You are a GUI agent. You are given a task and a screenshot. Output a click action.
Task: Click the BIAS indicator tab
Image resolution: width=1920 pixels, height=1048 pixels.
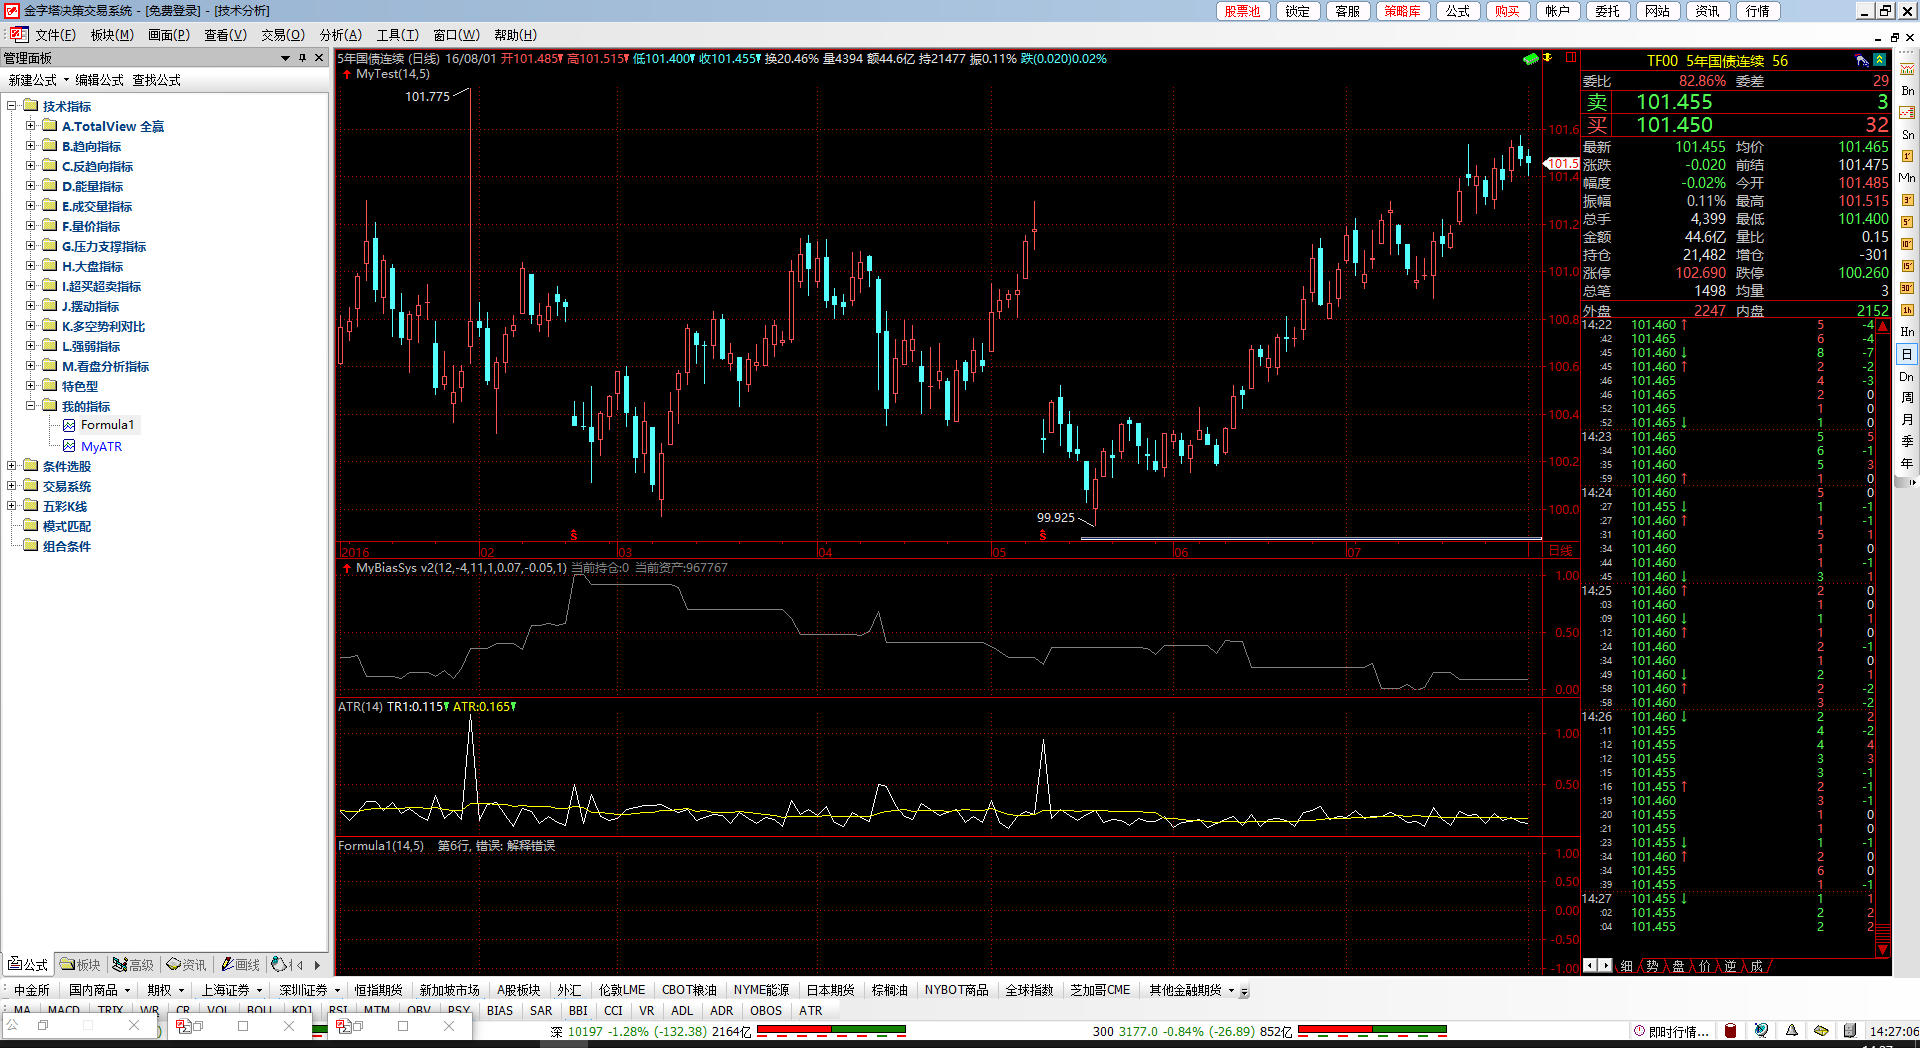pos(500,1011)
